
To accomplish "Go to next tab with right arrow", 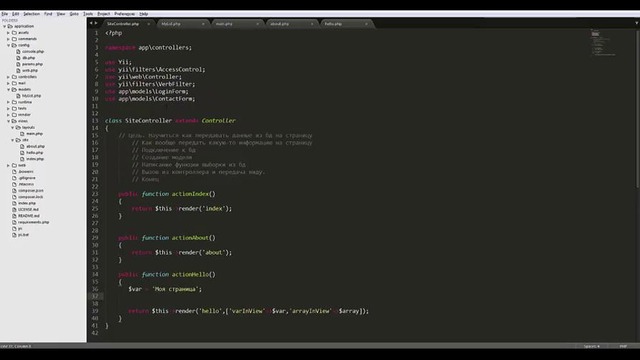I will click(96, 23).
